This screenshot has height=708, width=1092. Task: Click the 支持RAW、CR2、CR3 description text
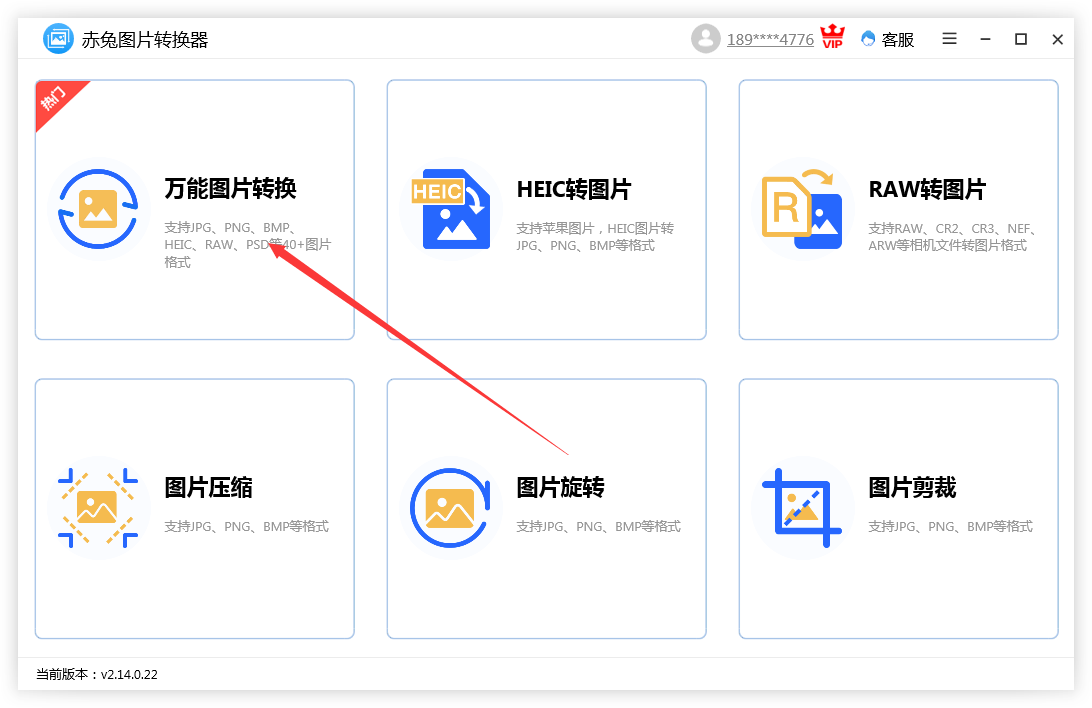(x=953, y=237)
